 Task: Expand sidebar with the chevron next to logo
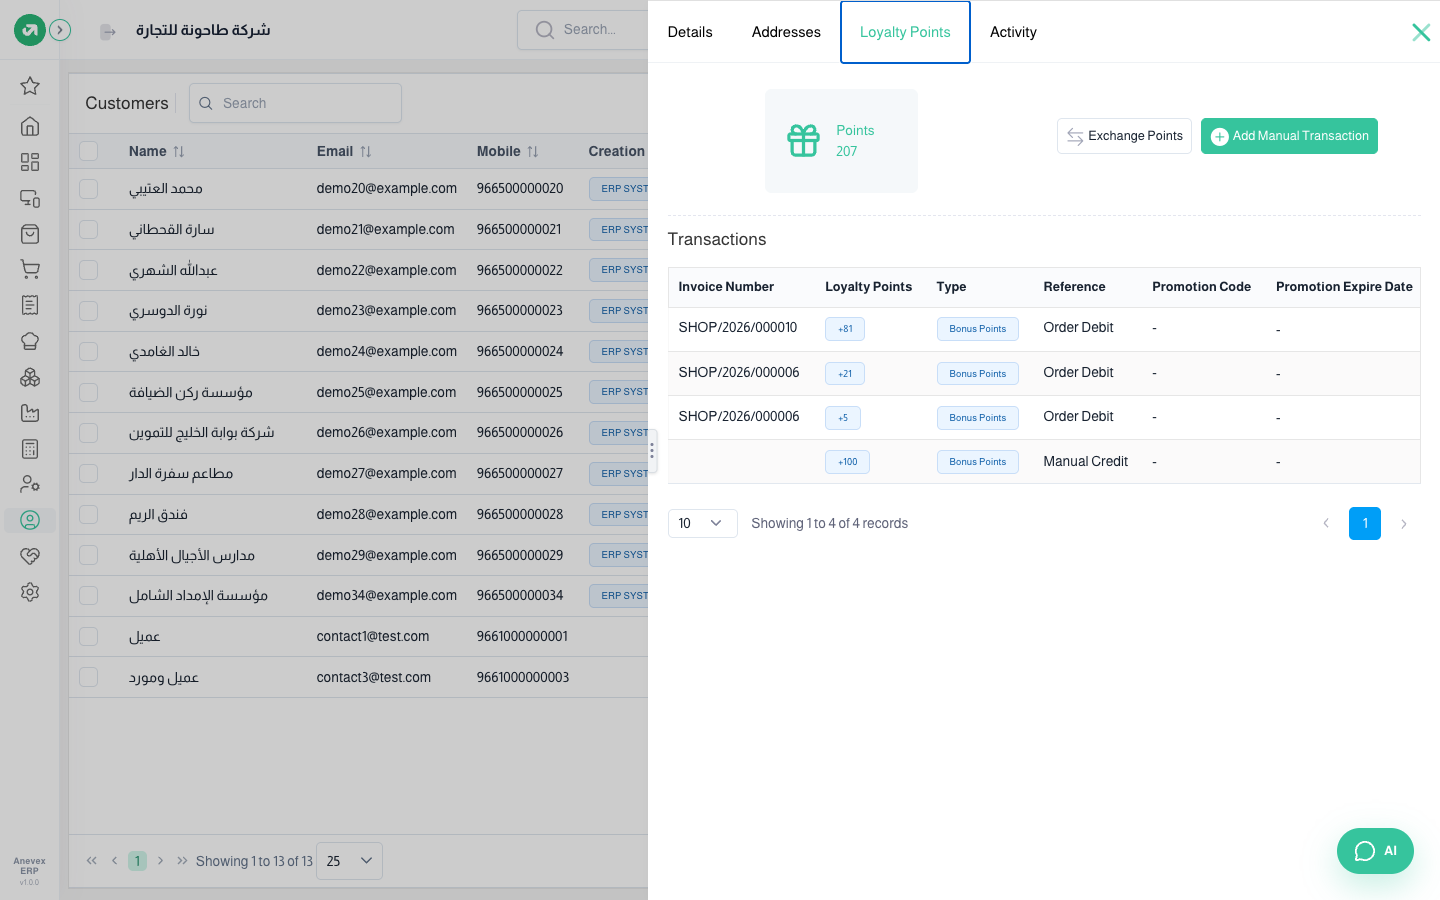pos(60,30)
